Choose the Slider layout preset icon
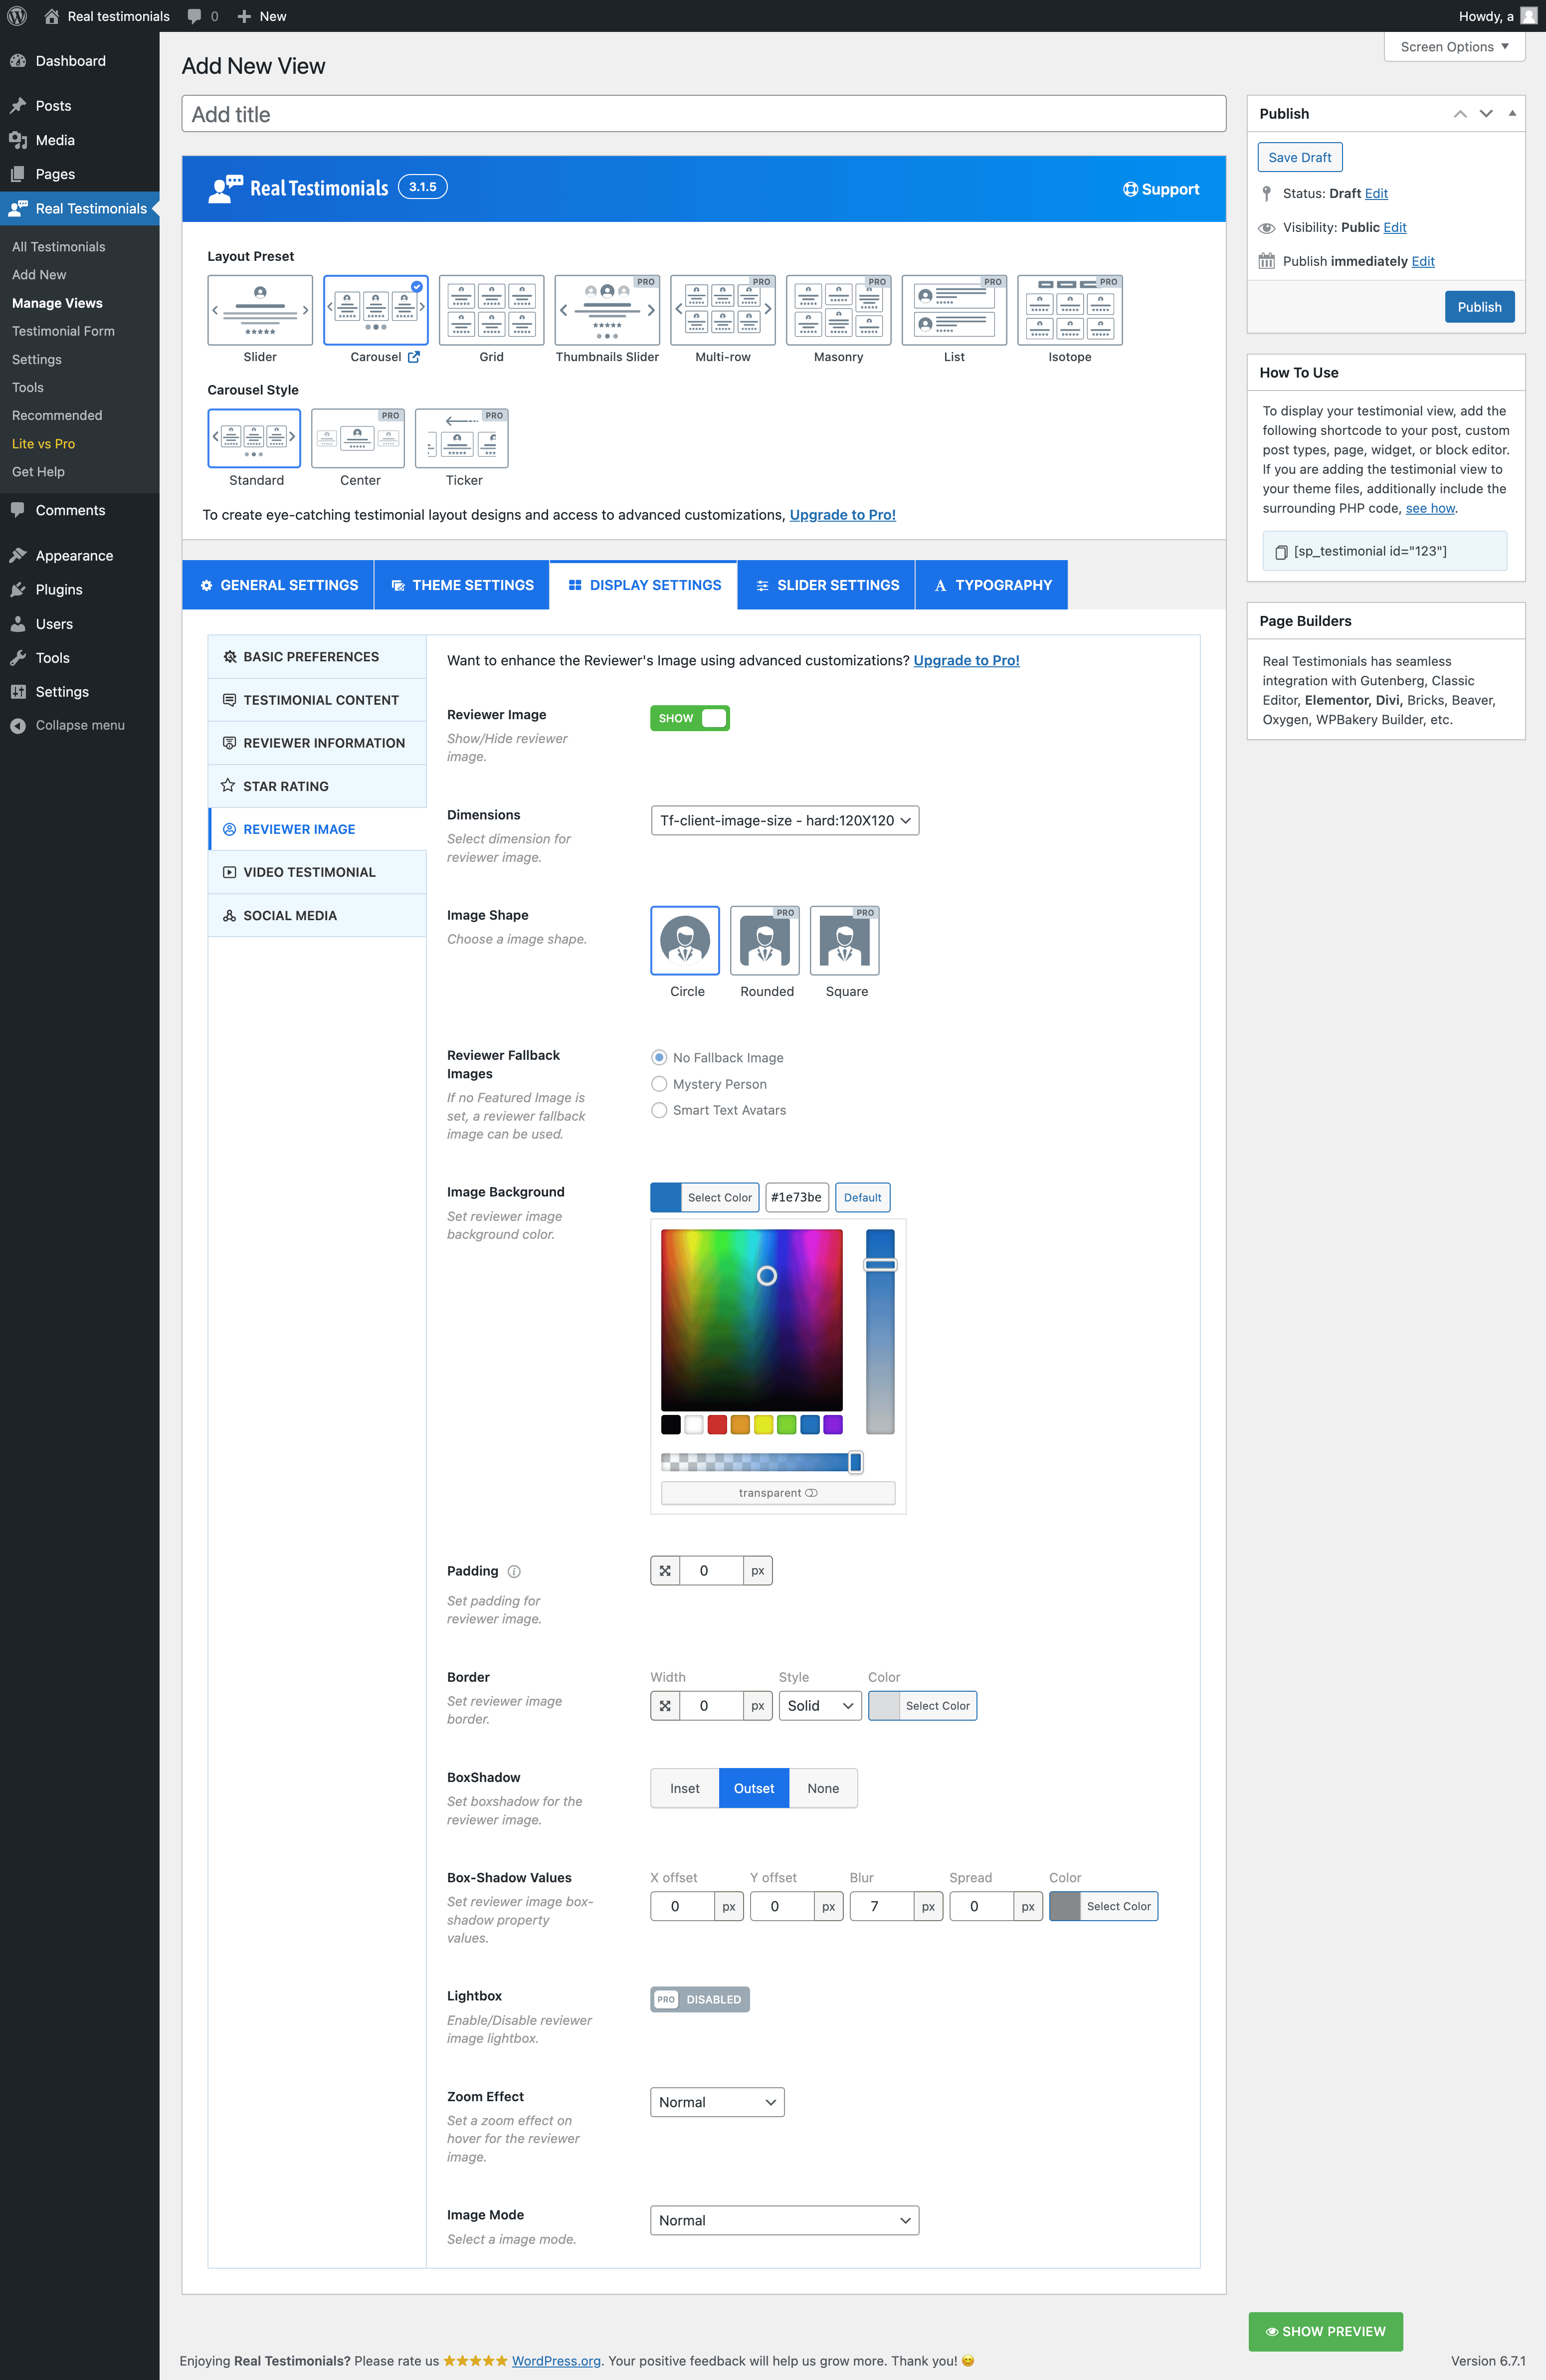Screen dimensions: 1546x2380 tap(260, 310)
